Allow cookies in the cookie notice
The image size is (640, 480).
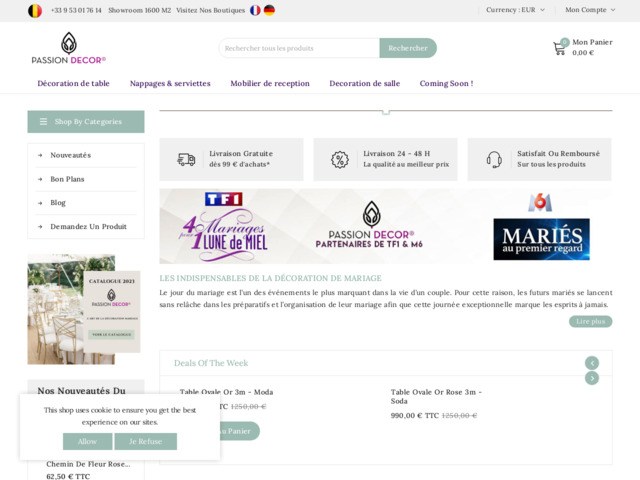tap(87, 441)
